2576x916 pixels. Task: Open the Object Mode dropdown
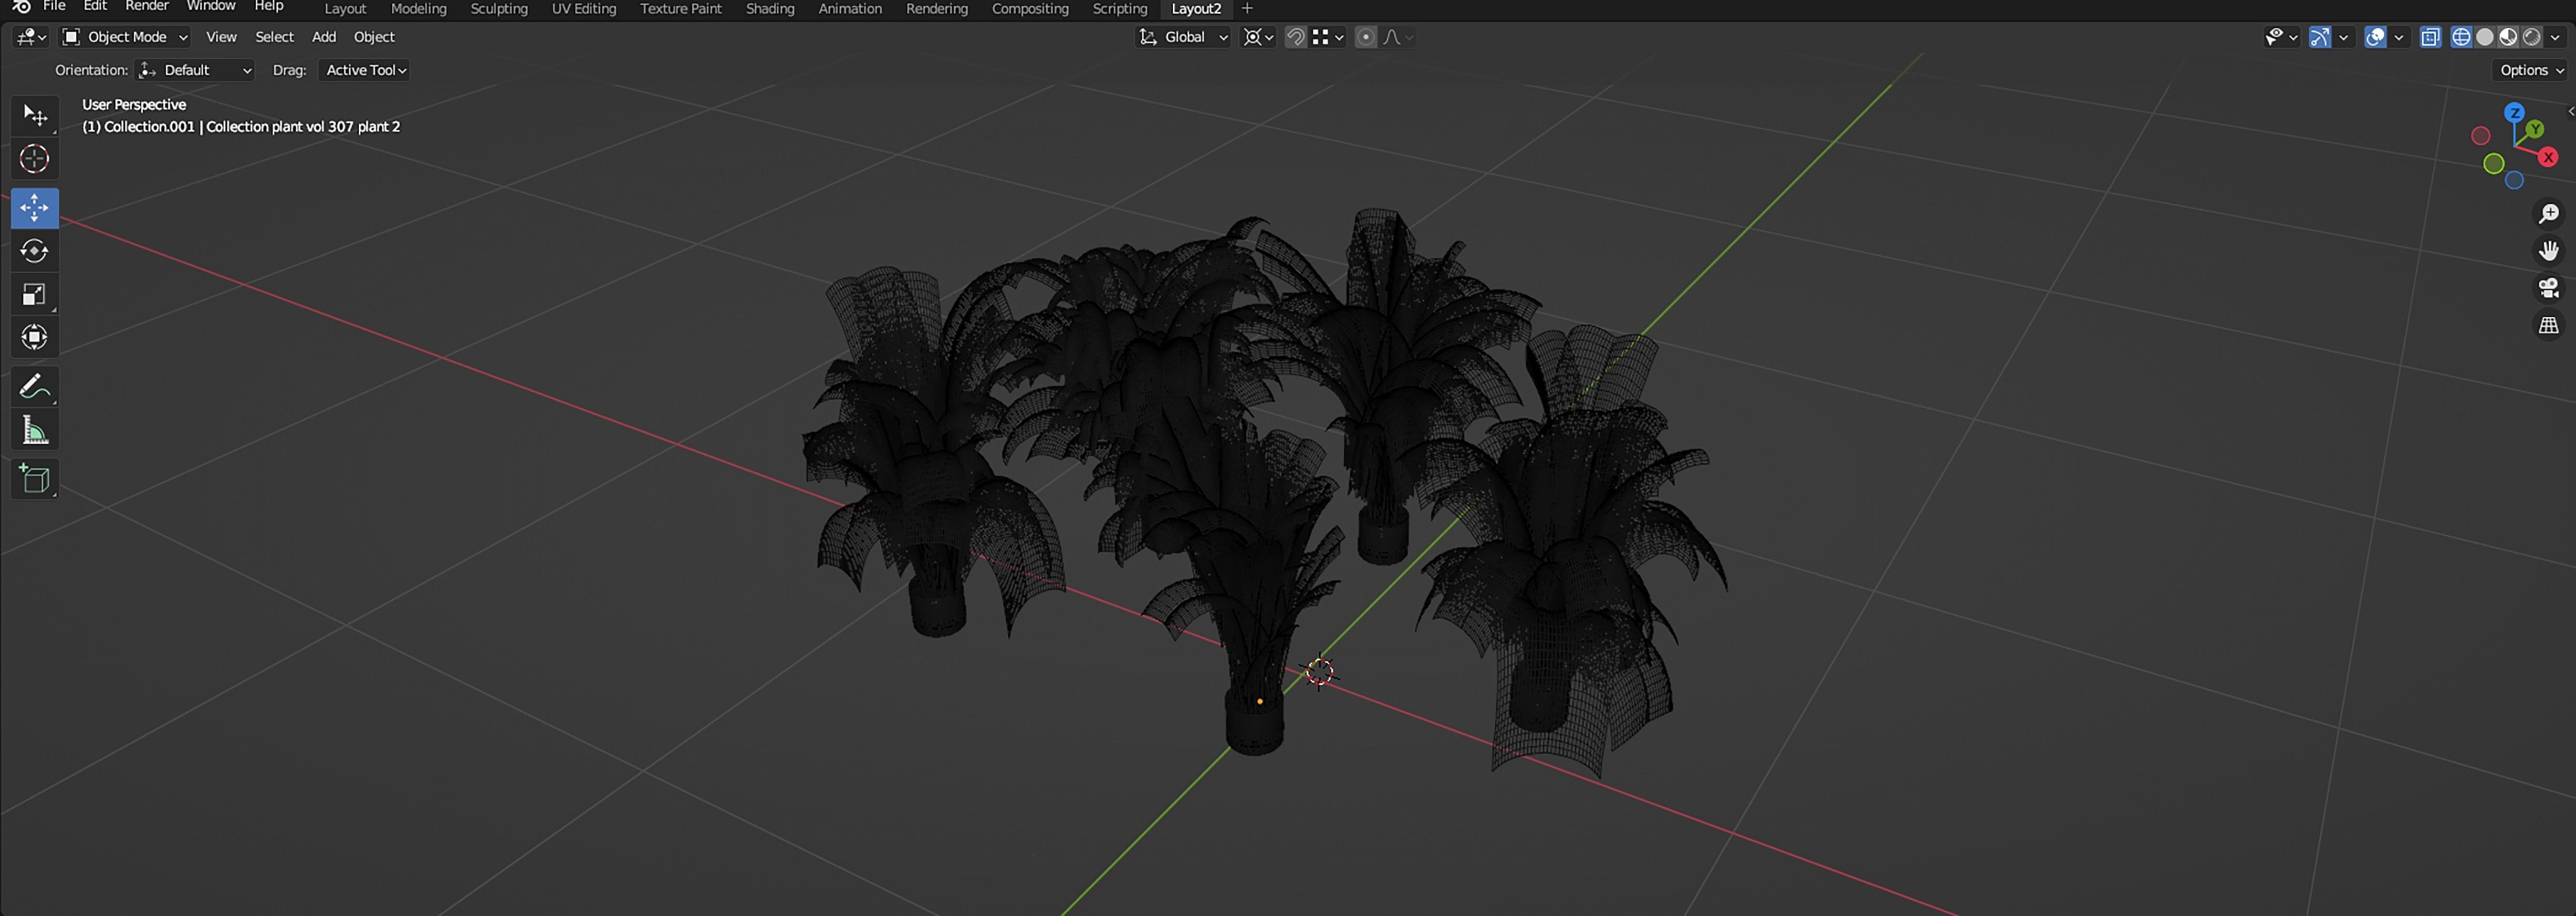(x=125, y=37)
